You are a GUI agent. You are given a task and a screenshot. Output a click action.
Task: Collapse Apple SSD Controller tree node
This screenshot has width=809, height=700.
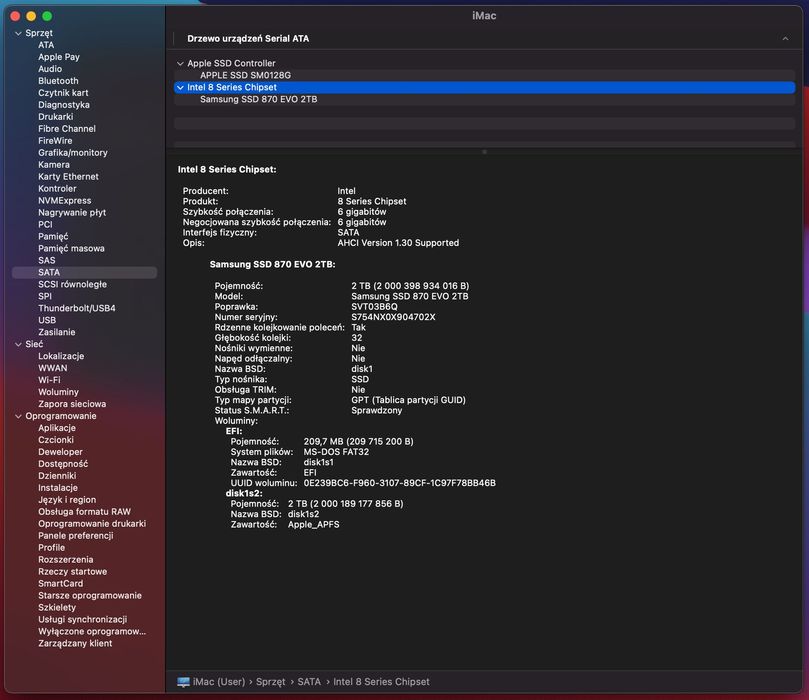(180, 63)
